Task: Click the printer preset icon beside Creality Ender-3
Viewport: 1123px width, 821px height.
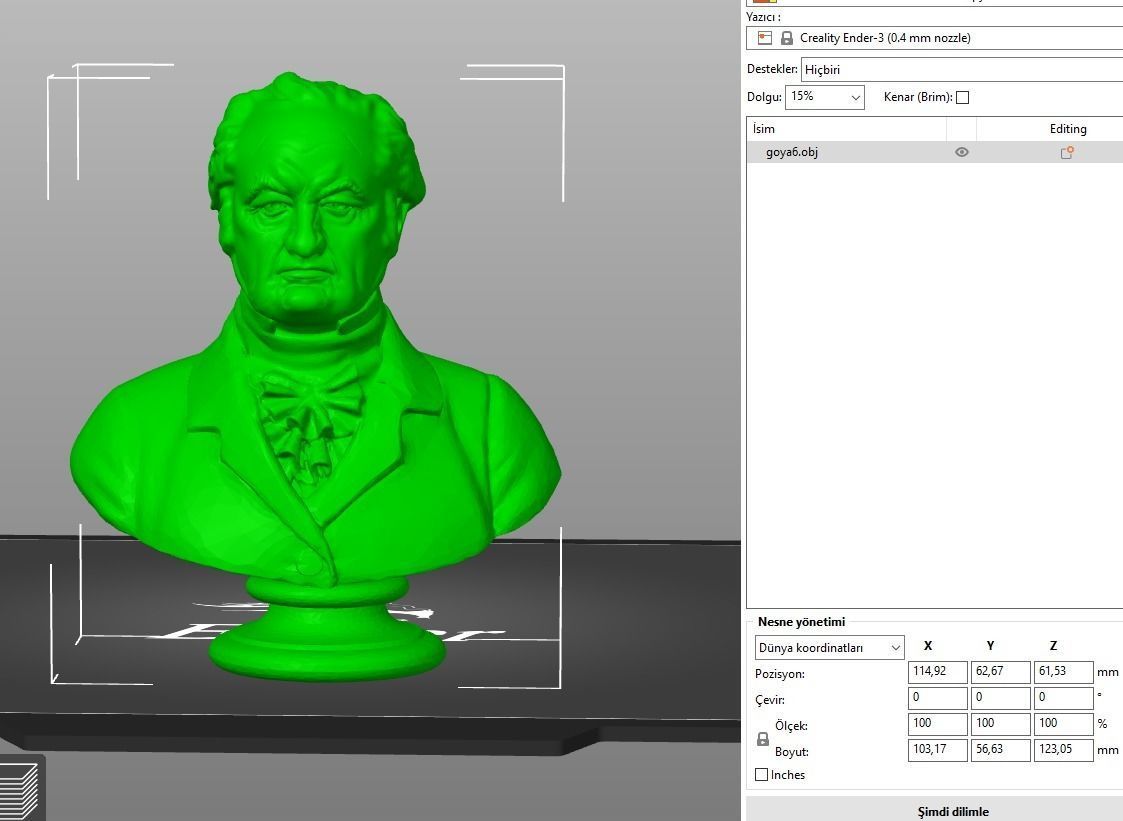Action: [x=764, y=38]
